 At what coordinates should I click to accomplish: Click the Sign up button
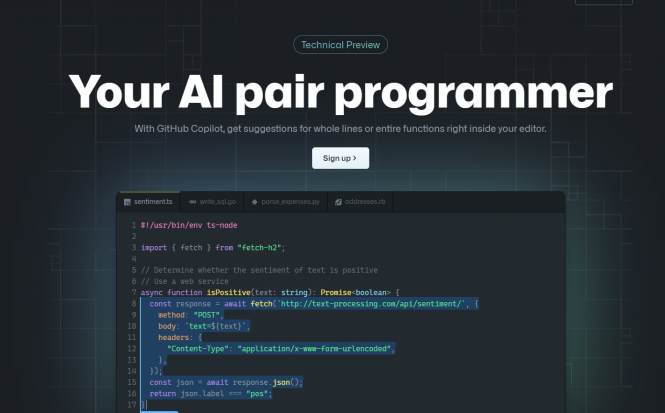tap(340, 158)
